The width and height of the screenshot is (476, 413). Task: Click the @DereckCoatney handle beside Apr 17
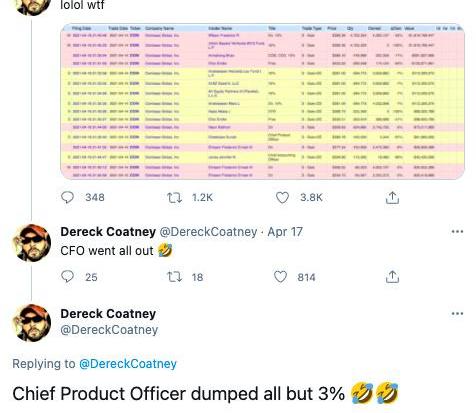pos(208,232)
